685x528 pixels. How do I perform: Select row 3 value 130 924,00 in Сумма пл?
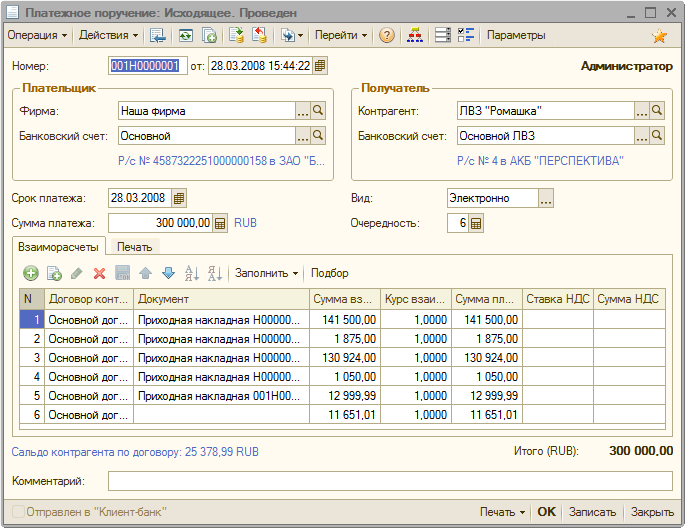click(487, 358)
